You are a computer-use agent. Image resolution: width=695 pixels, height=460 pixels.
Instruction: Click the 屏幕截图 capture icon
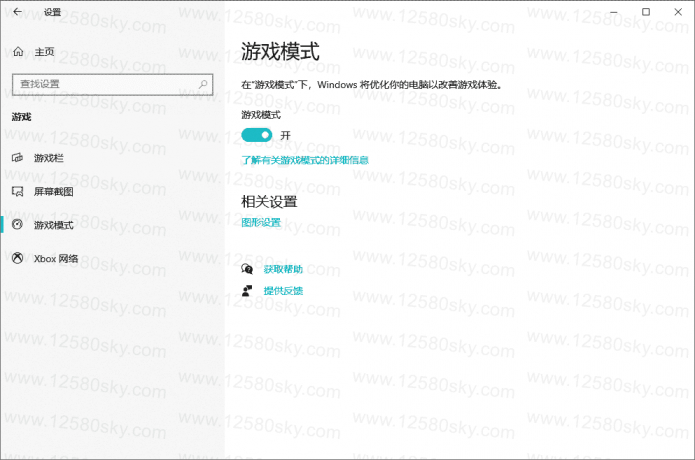coord(17,191)
